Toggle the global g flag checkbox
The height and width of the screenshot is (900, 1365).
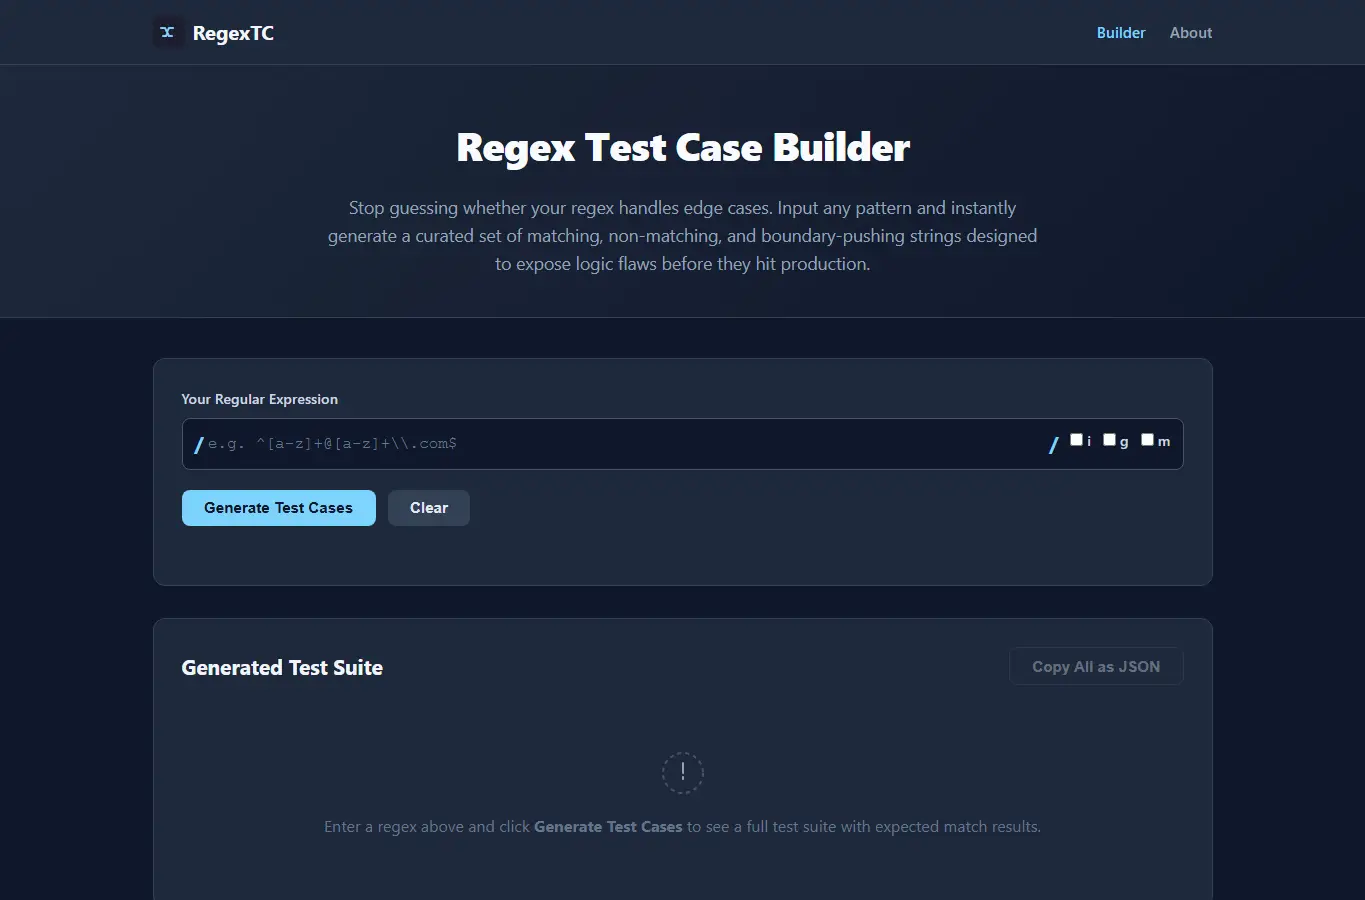1109,439
